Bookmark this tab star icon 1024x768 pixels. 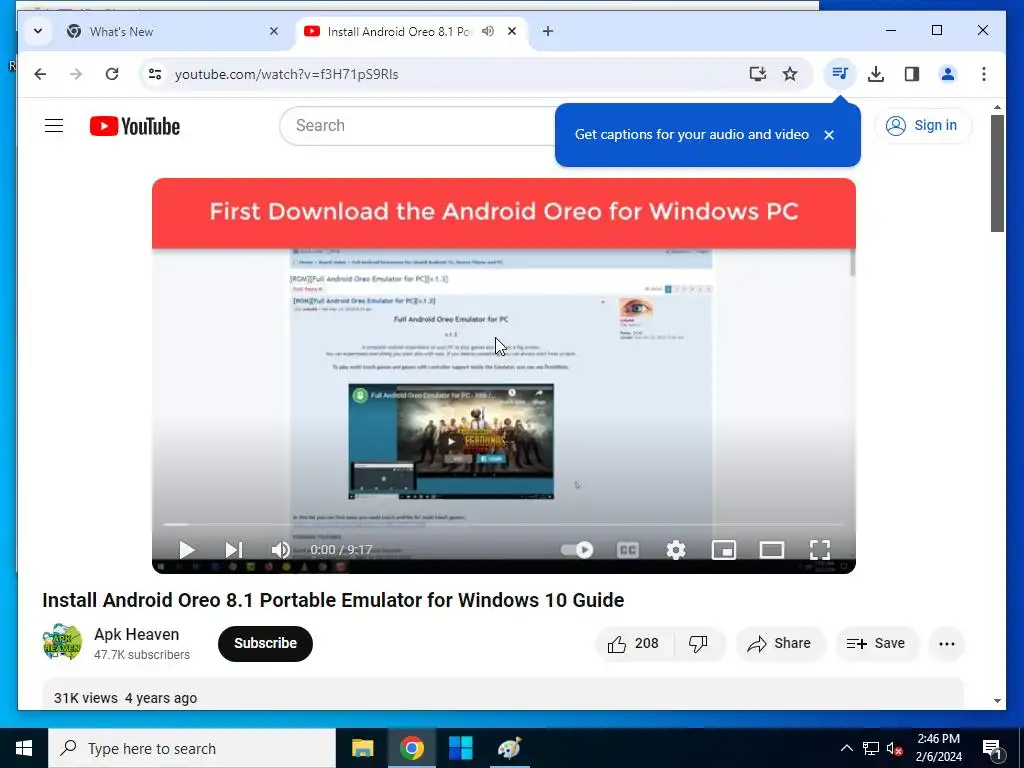(790, 74)
